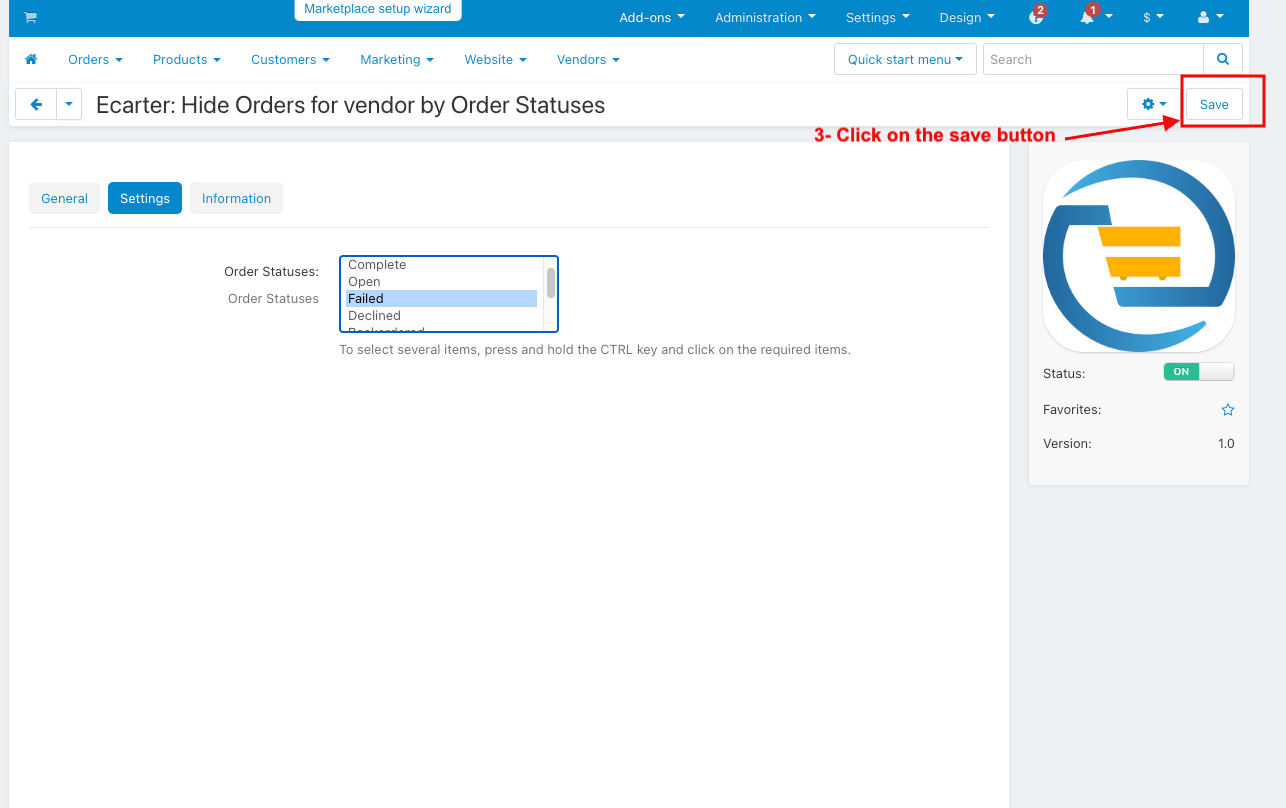The width and height of the screenshot is (1286, 808).
Task: Select the Settings tab
Action: (145, 198)
